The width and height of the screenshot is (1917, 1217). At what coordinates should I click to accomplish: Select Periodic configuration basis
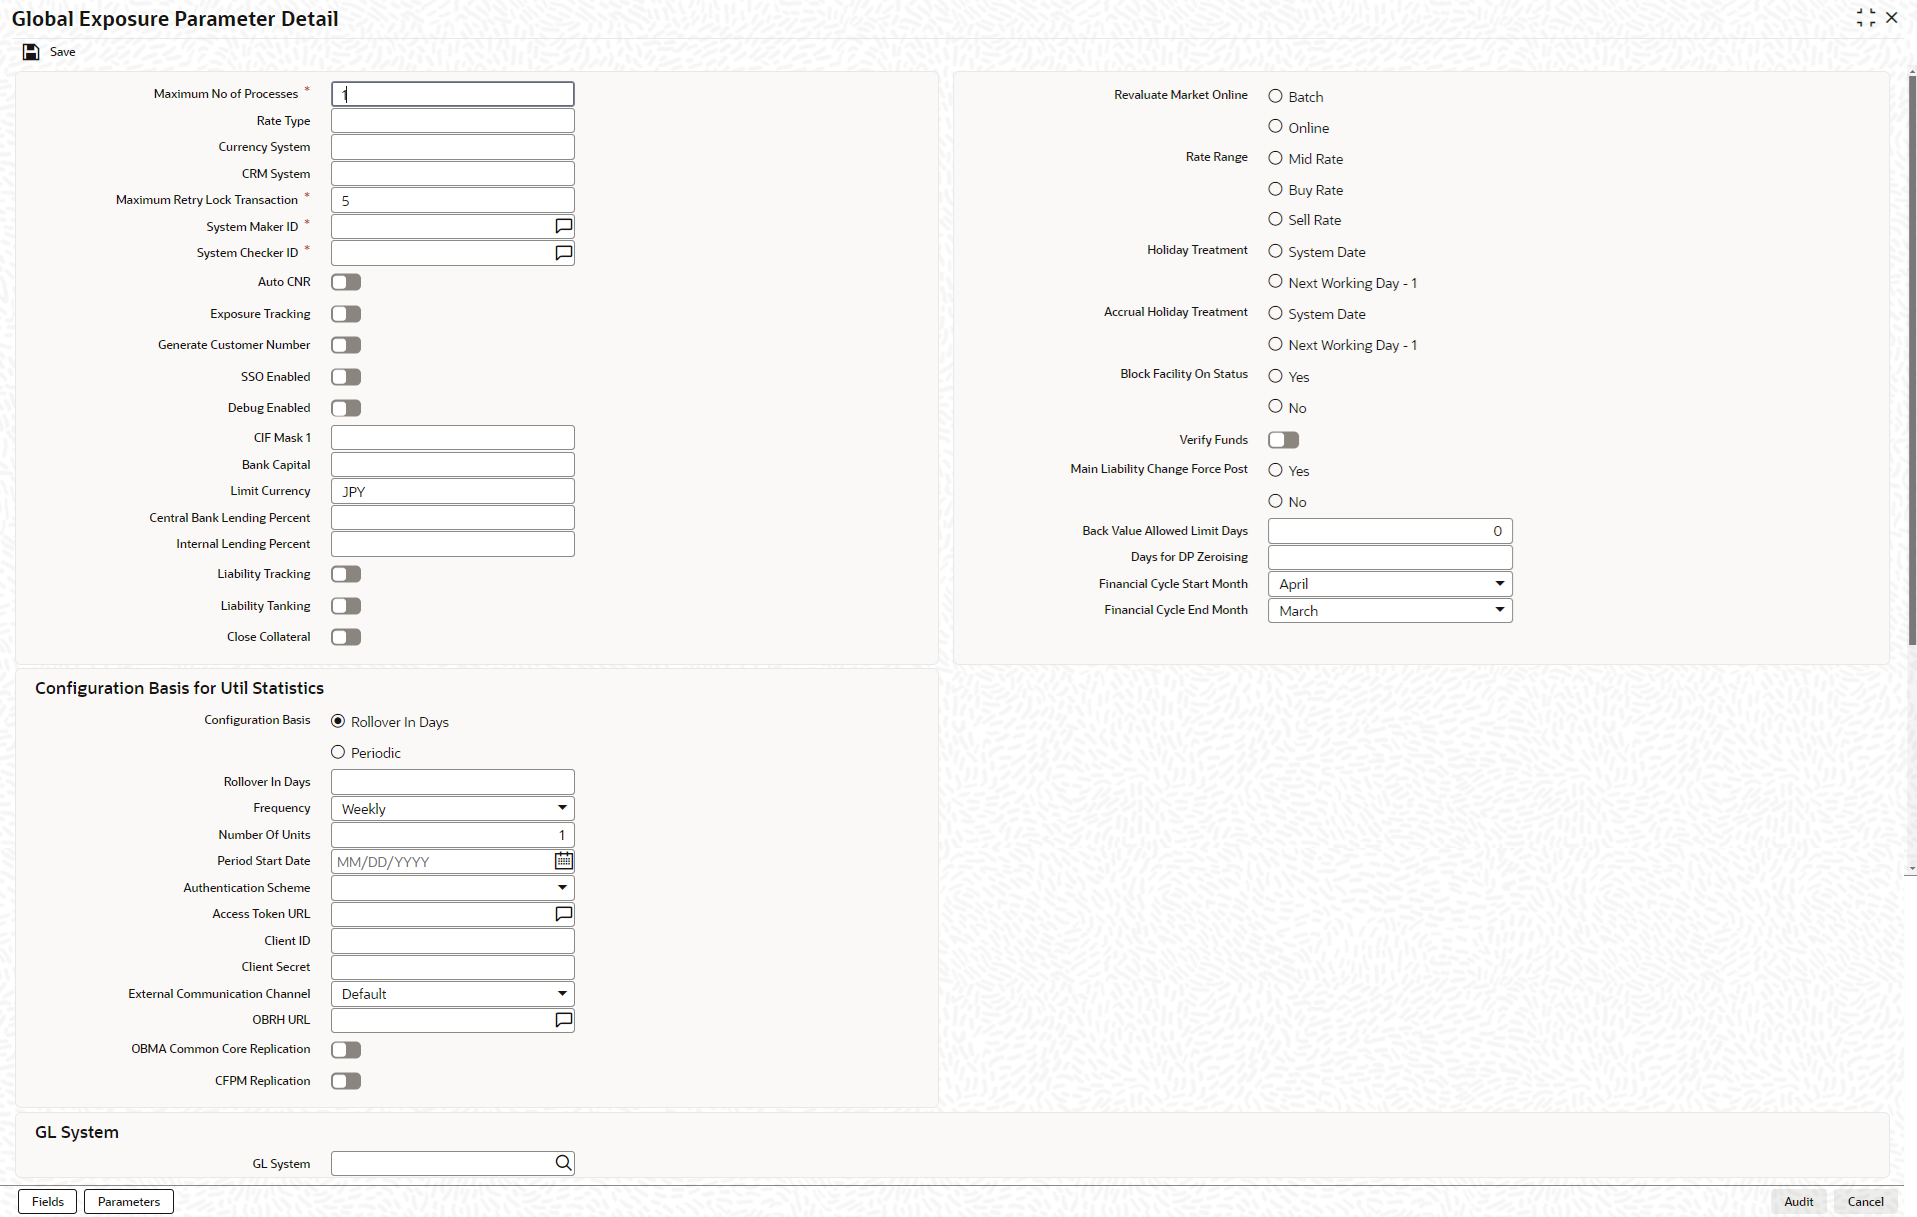tap(338, 752)
